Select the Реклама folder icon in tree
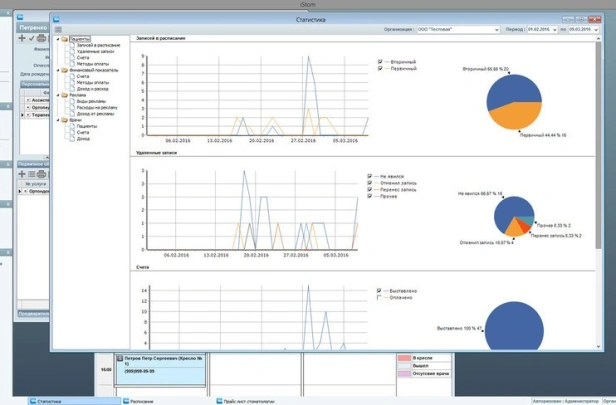The image size is (616, 405). click(x=64, y=96)
